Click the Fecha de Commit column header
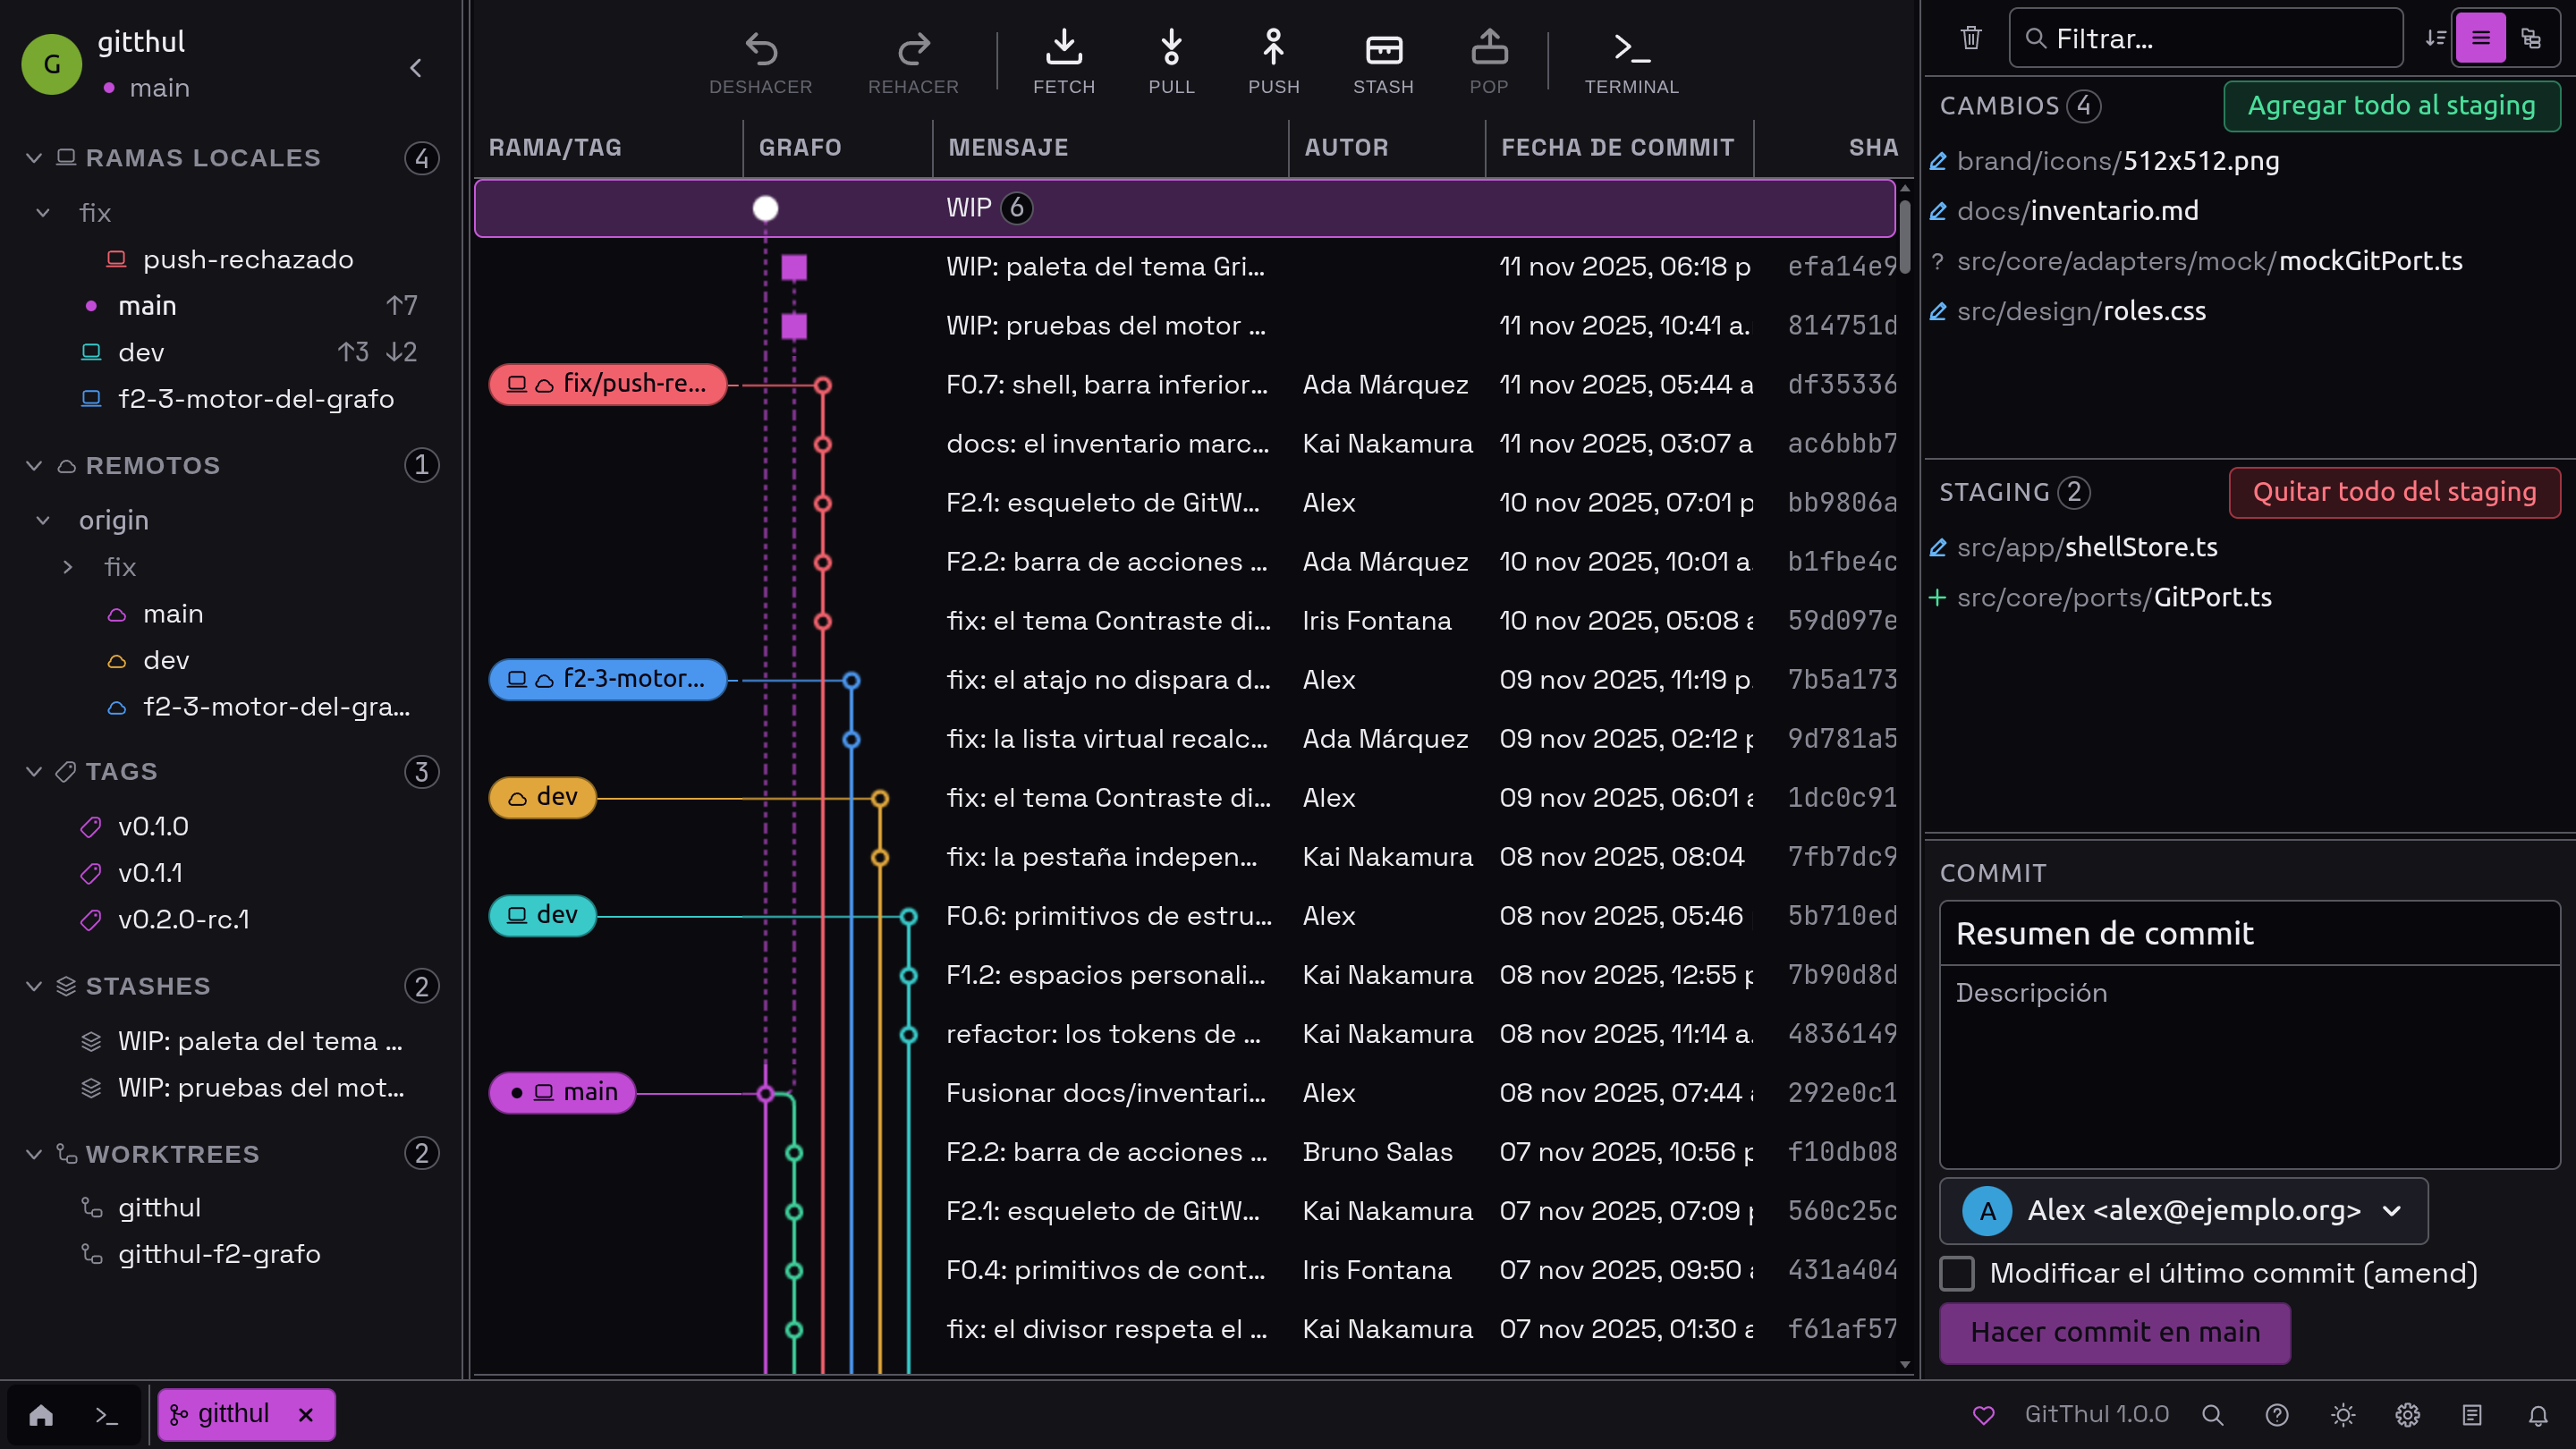 pos(1618,148)
